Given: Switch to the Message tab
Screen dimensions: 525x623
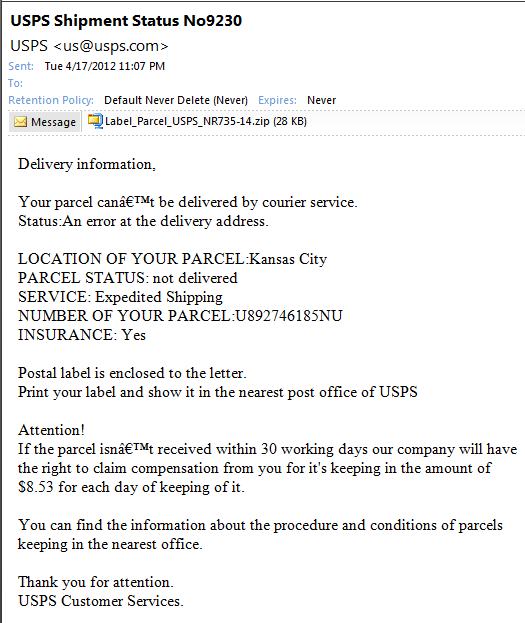Looking at the screenshot, I should coord(45,122).
